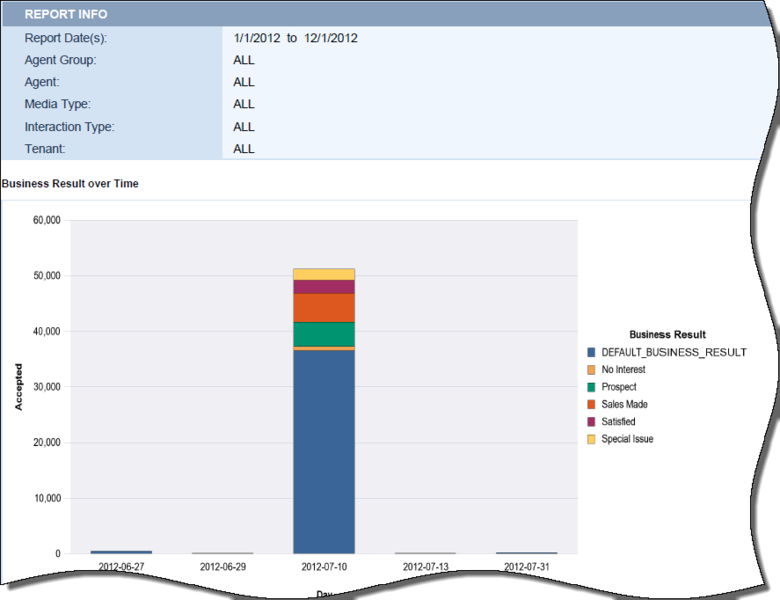Click the report start date 1/1/2012
This screenshot has height=600, width=780.
pos(256,38)
